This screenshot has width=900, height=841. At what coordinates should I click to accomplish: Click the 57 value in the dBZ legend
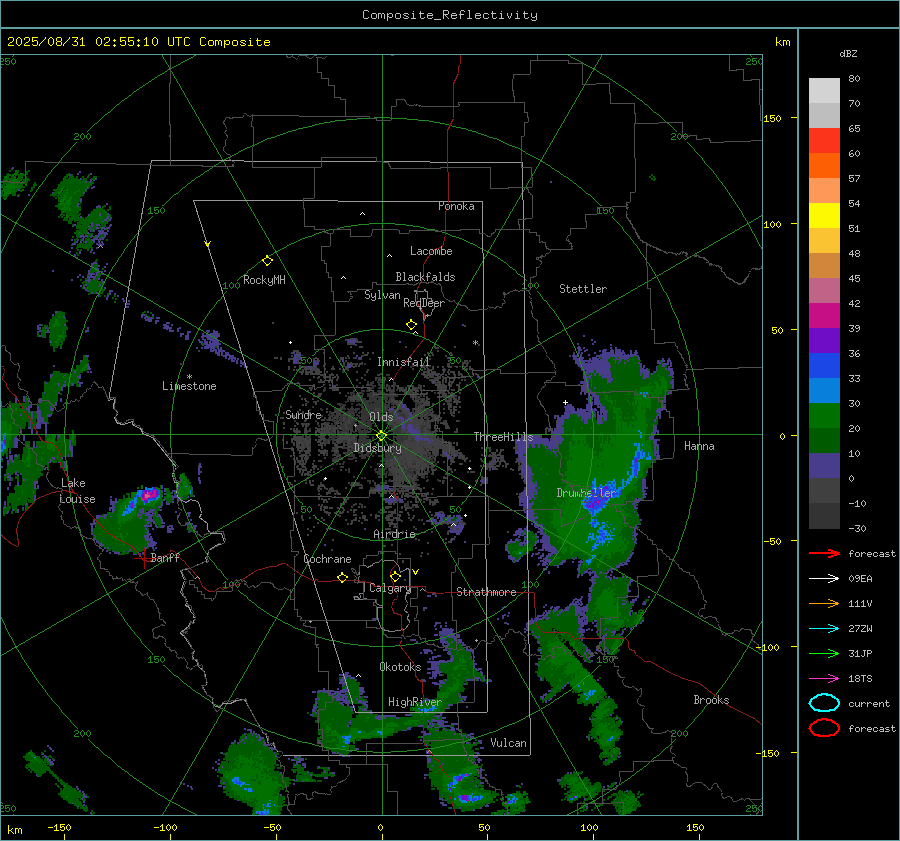pyautogui.click(x=854, y=179)
